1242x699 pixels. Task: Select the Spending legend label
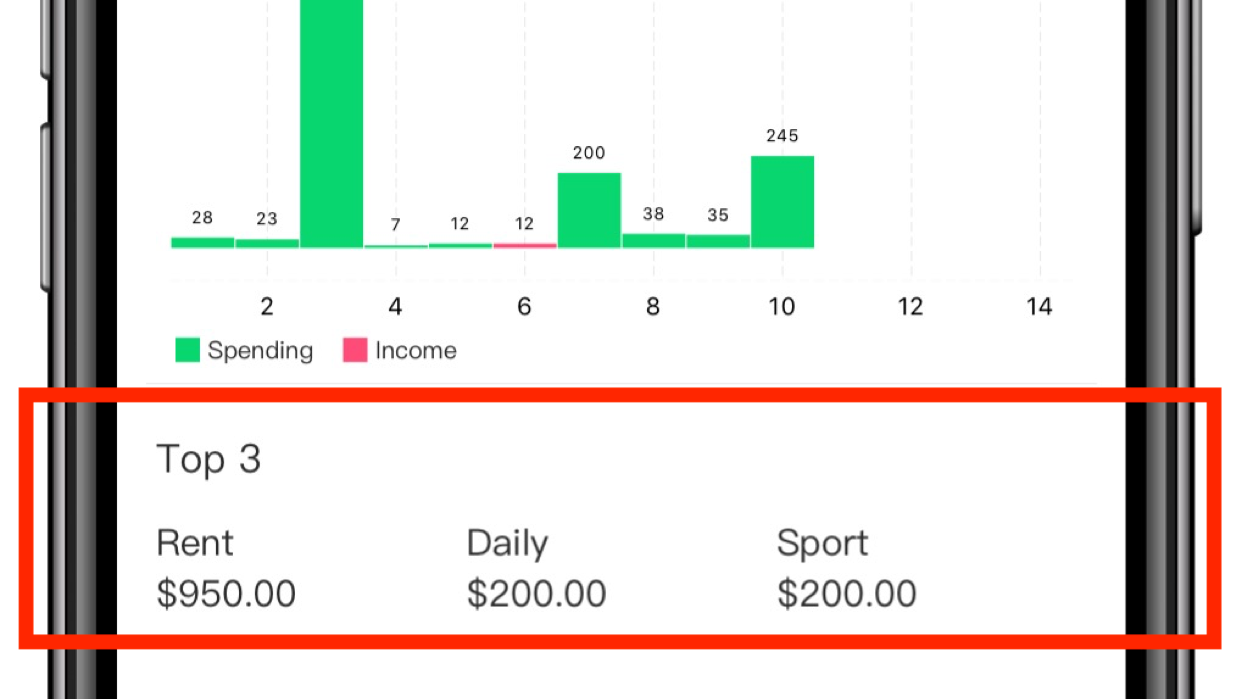pyautogui.click(x=260, y=351)
